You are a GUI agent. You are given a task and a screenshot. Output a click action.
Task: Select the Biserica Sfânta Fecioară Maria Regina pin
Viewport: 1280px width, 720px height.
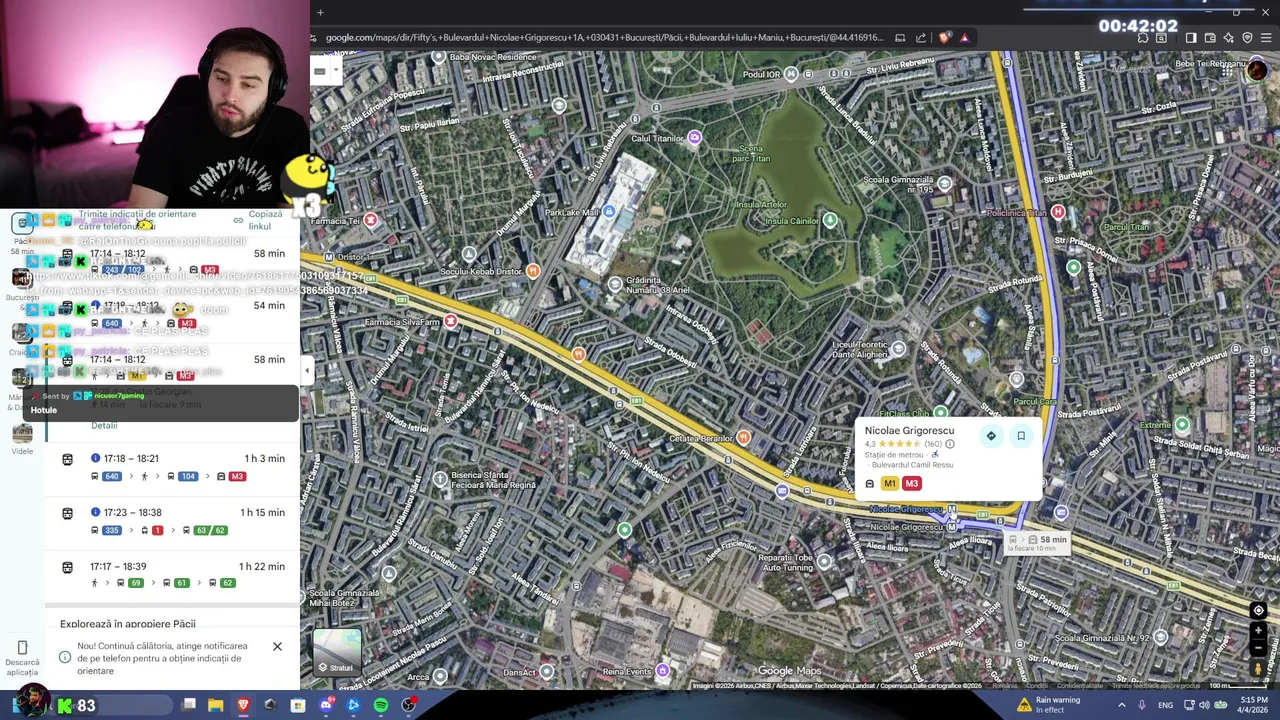pos(440,479)
